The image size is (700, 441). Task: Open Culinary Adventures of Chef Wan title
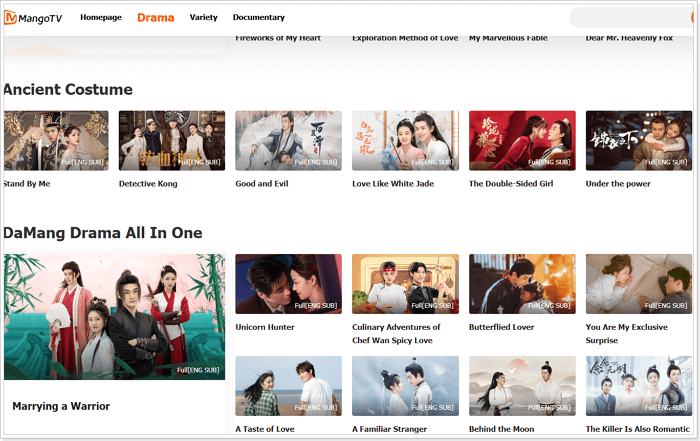396,333
